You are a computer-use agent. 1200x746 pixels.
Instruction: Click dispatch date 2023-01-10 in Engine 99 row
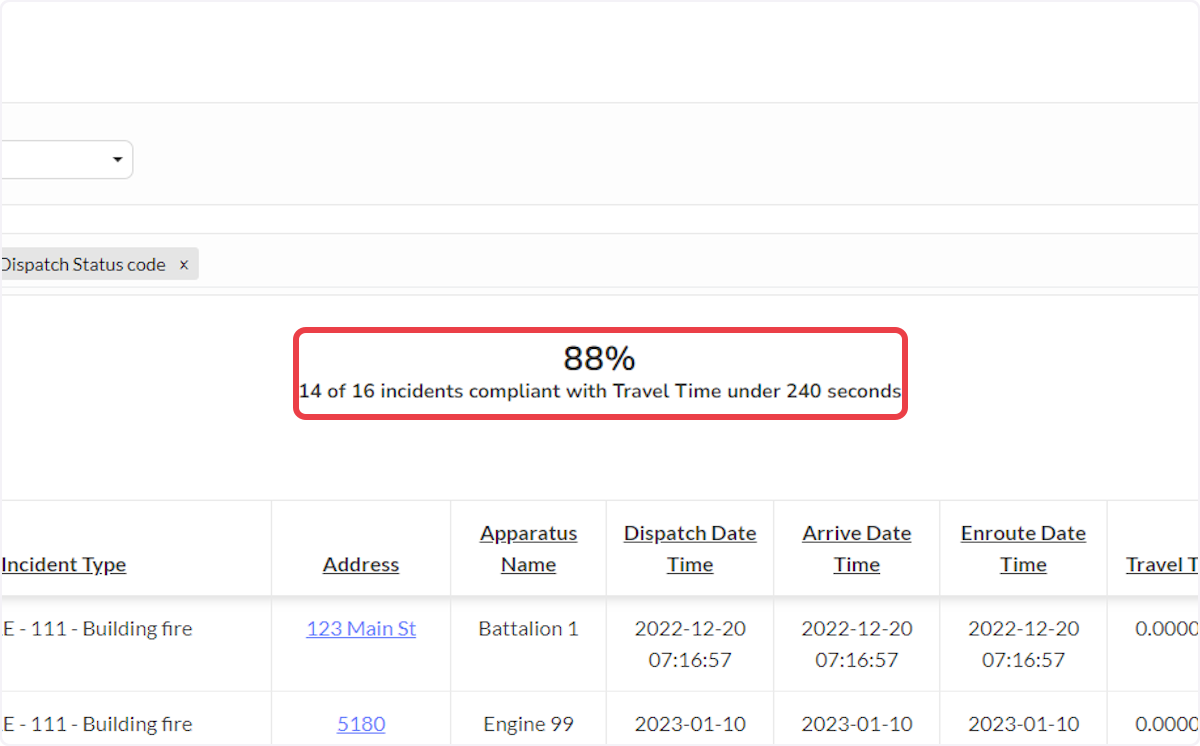690,724
